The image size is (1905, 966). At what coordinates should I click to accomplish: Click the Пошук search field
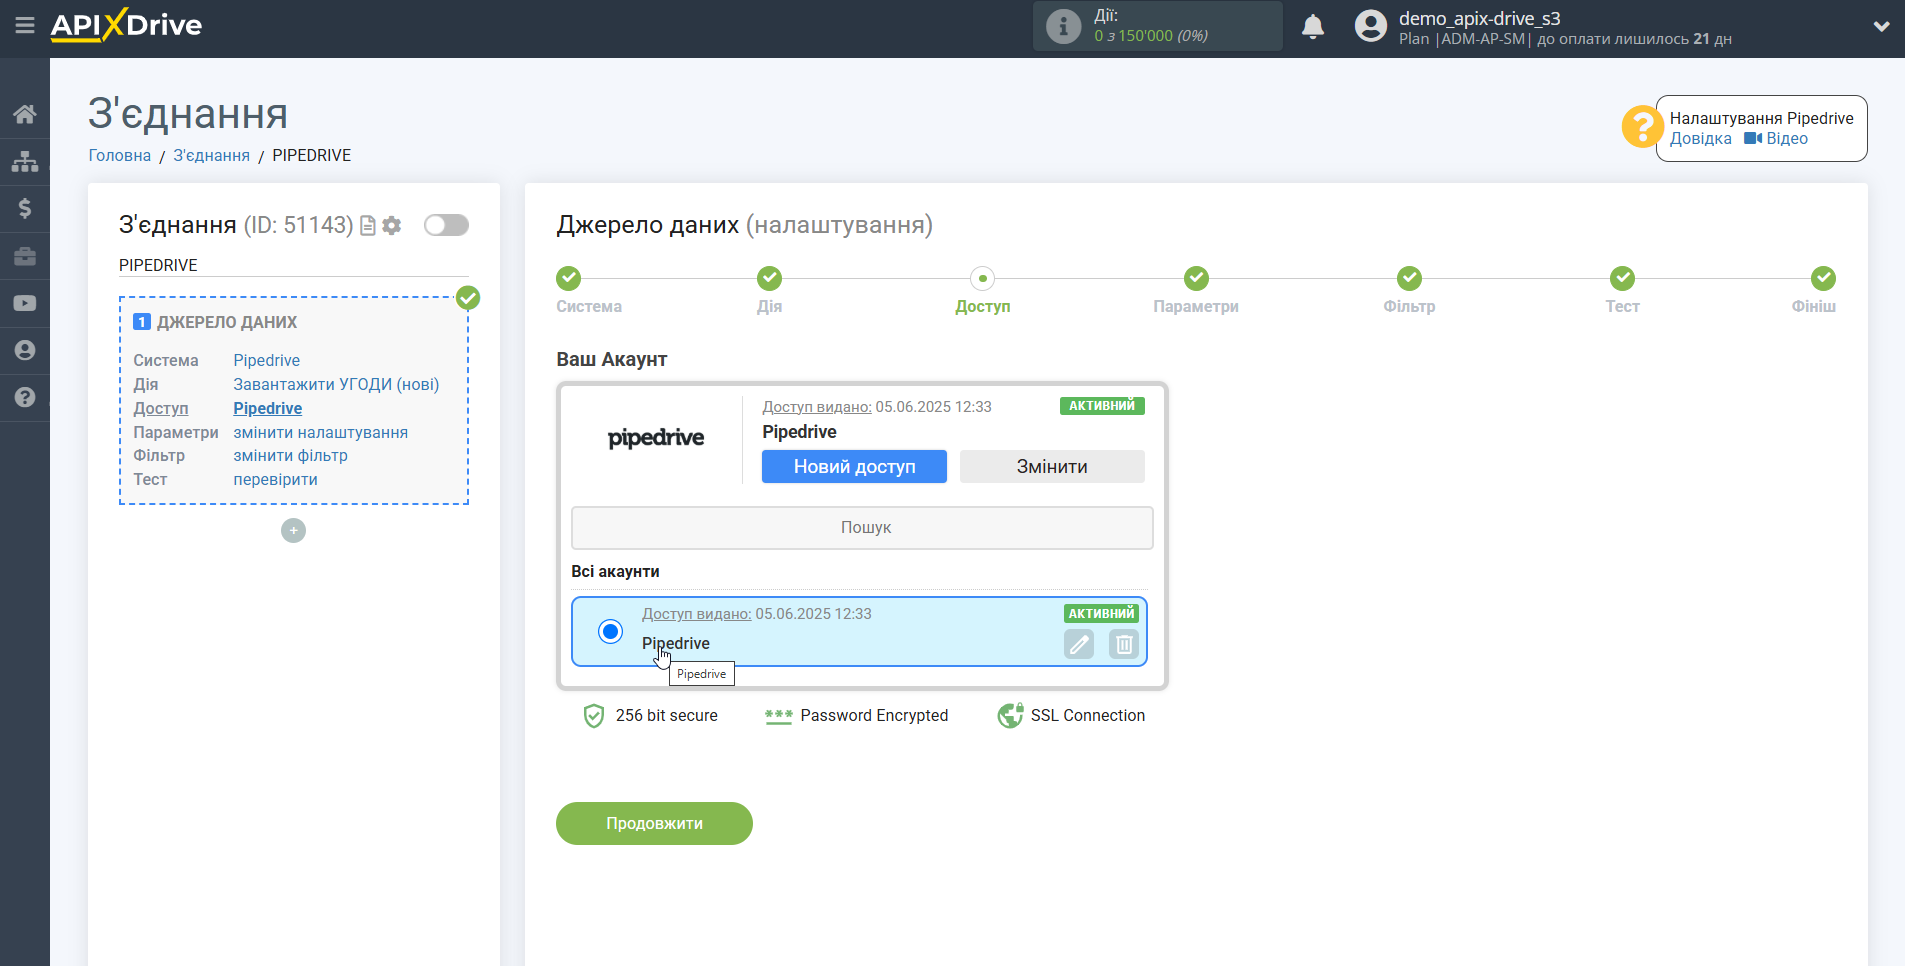(x=862, y=528)
